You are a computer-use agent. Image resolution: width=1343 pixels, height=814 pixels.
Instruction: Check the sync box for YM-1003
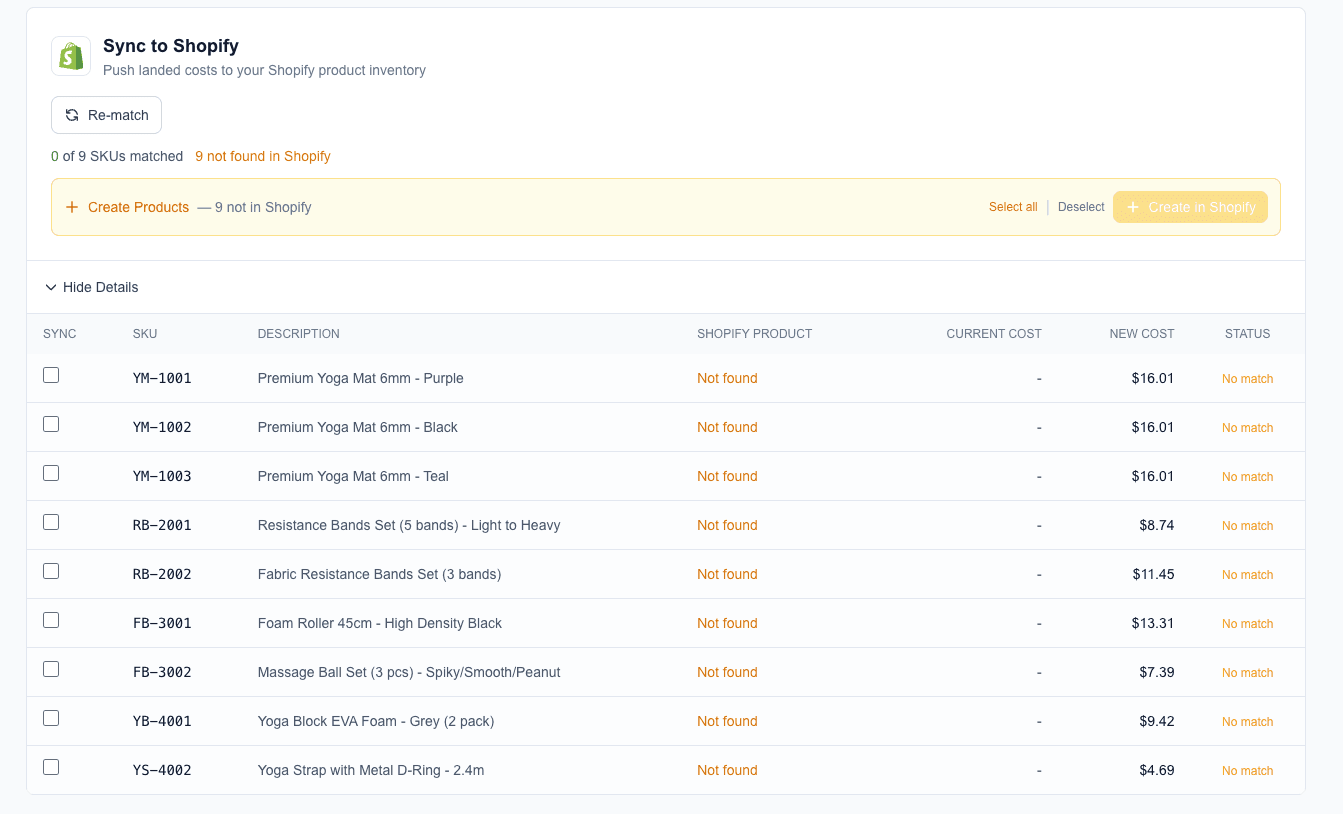point(51,473)
